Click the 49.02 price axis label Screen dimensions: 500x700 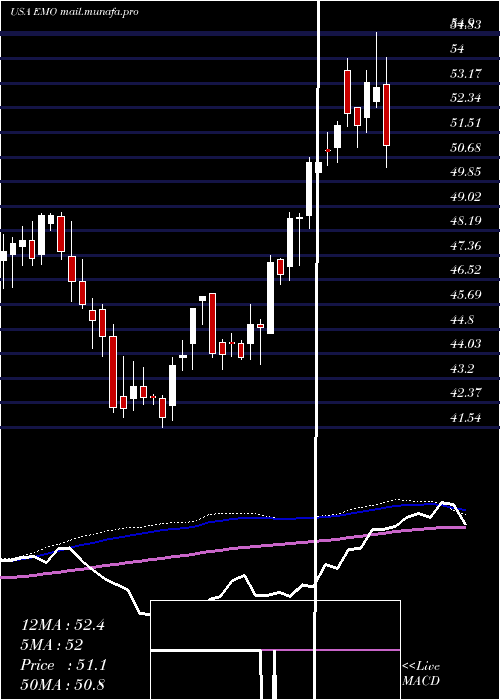[x=466, y=196]
